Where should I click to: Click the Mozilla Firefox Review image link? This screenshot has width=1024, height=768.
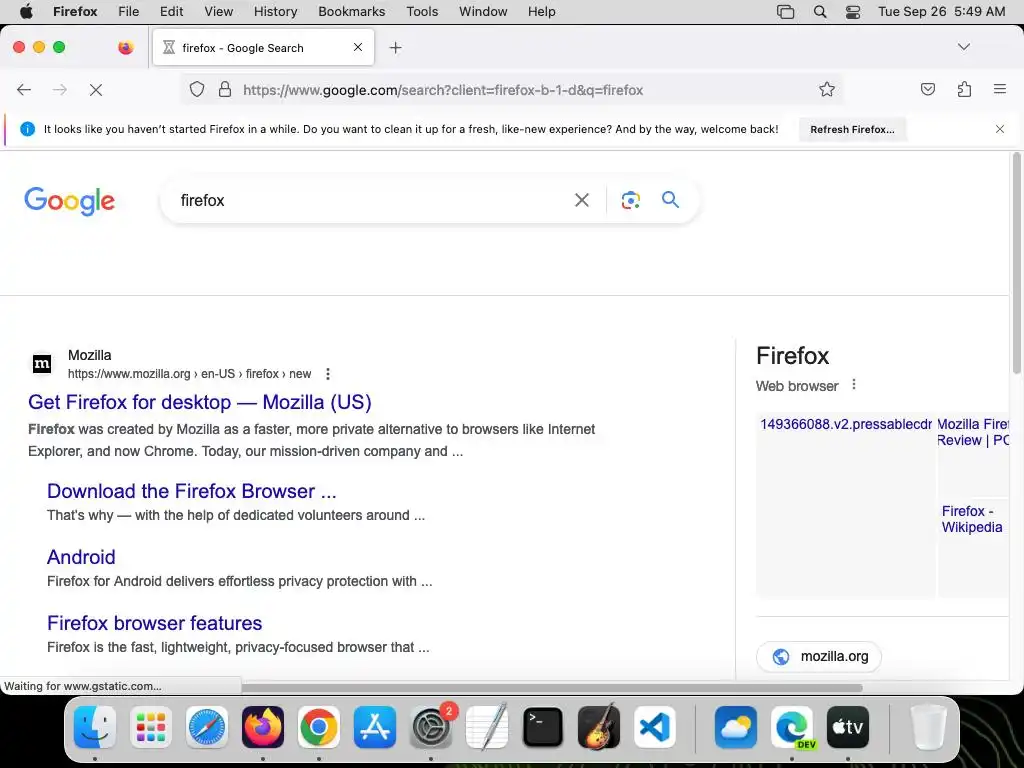coord(973,432)
